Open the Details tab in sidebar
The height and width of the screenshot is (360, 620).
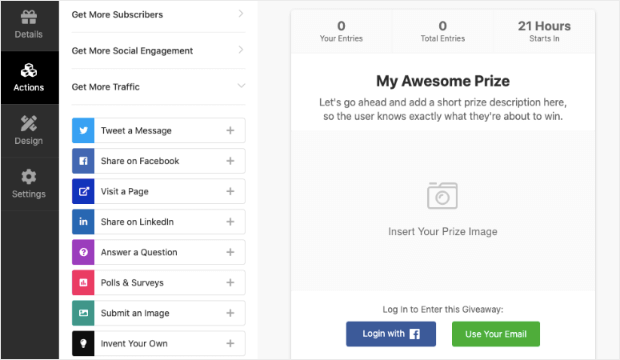click(x=29, y=25)
